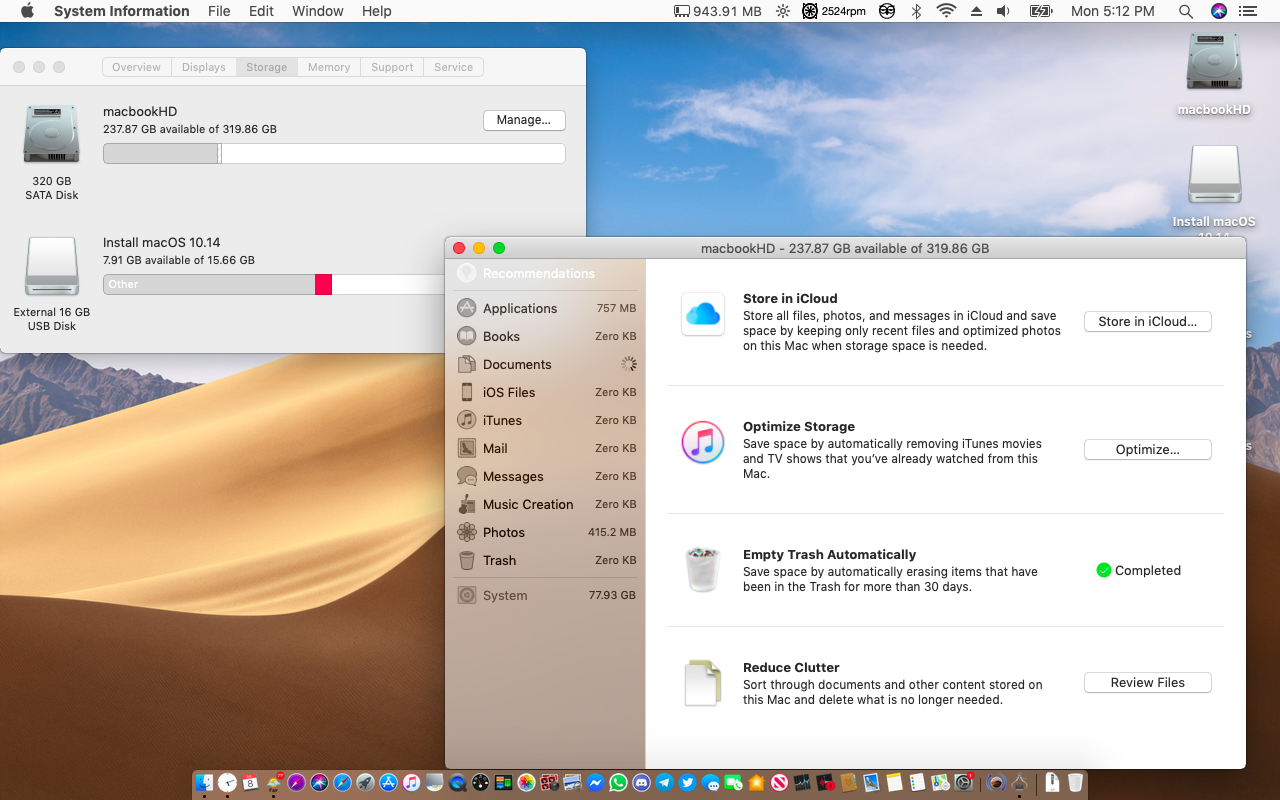The width and height of the screenshot is (1280, 800).
Task: Open the Trash in the Dock
Action: [x=1075, y=783]
